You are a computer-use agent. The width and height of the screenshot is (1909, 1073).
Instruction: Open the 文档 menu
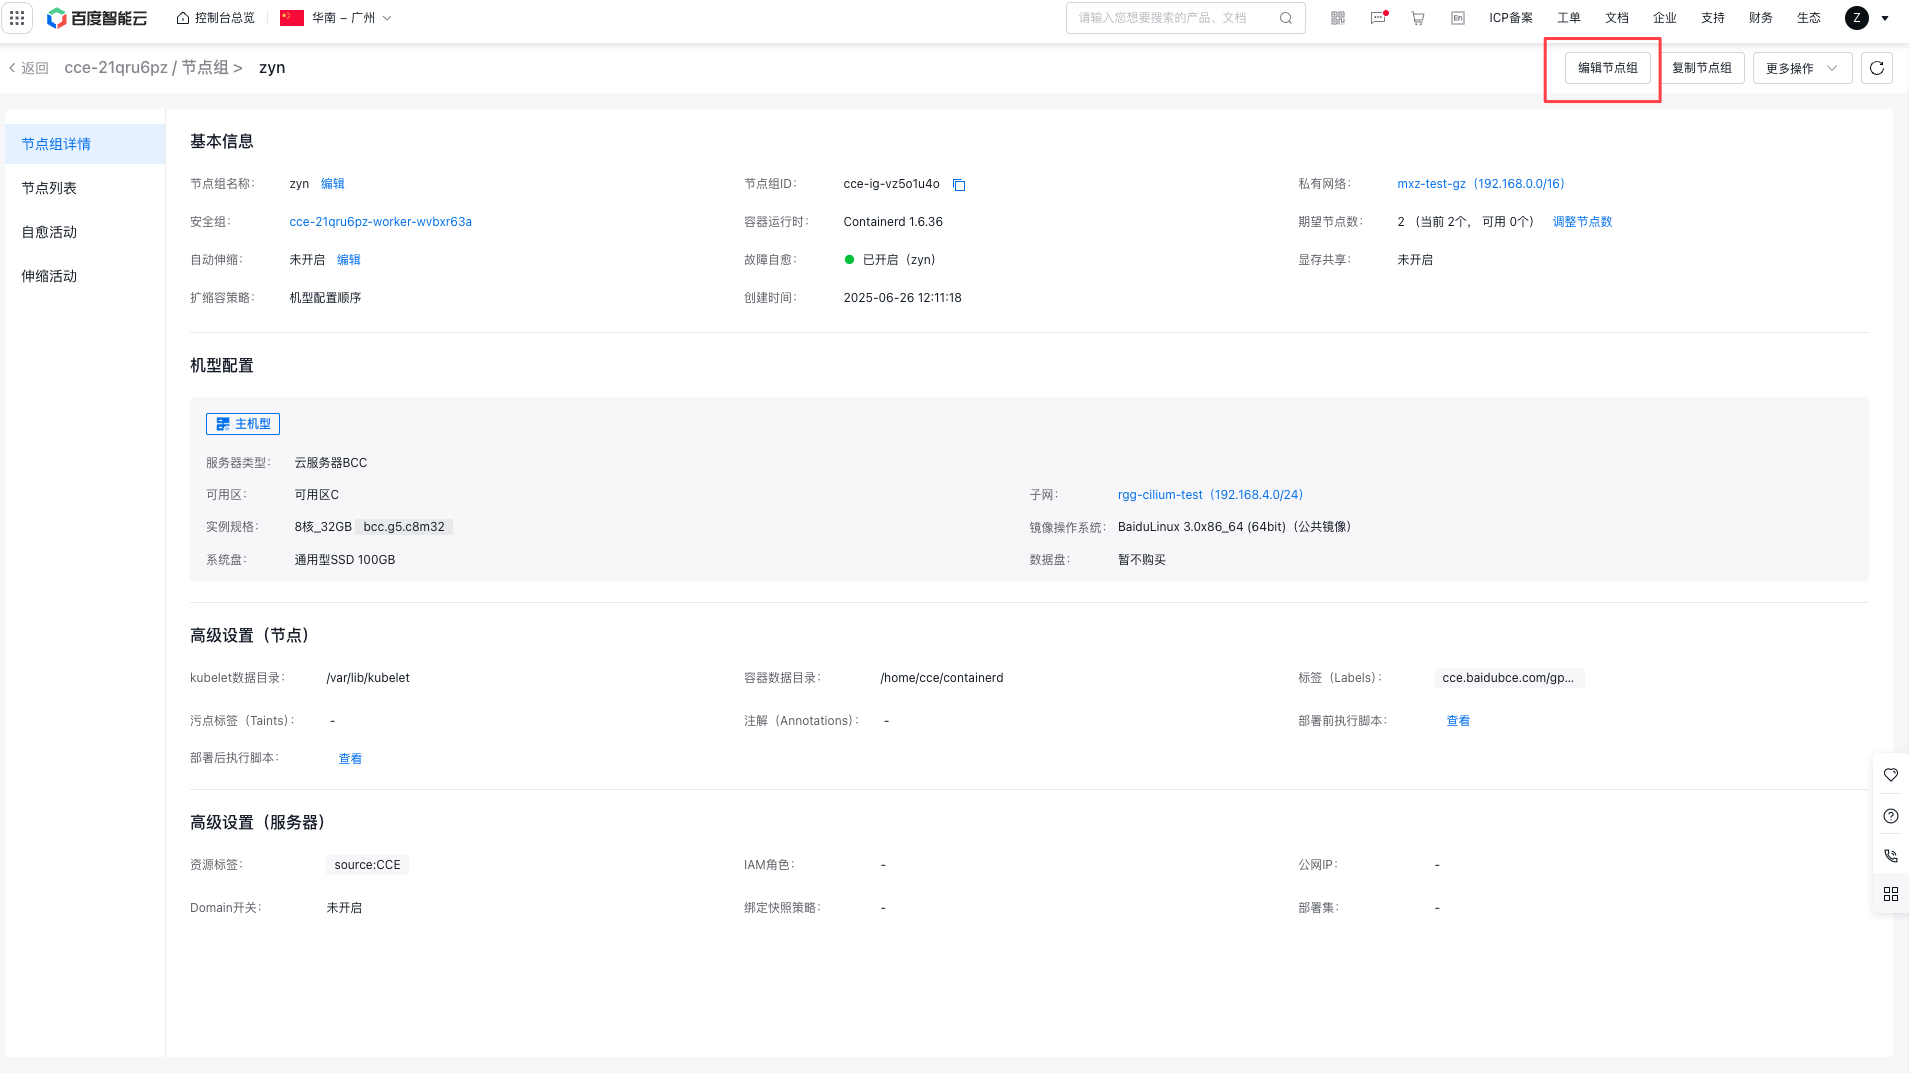(x=1617, y=18)
